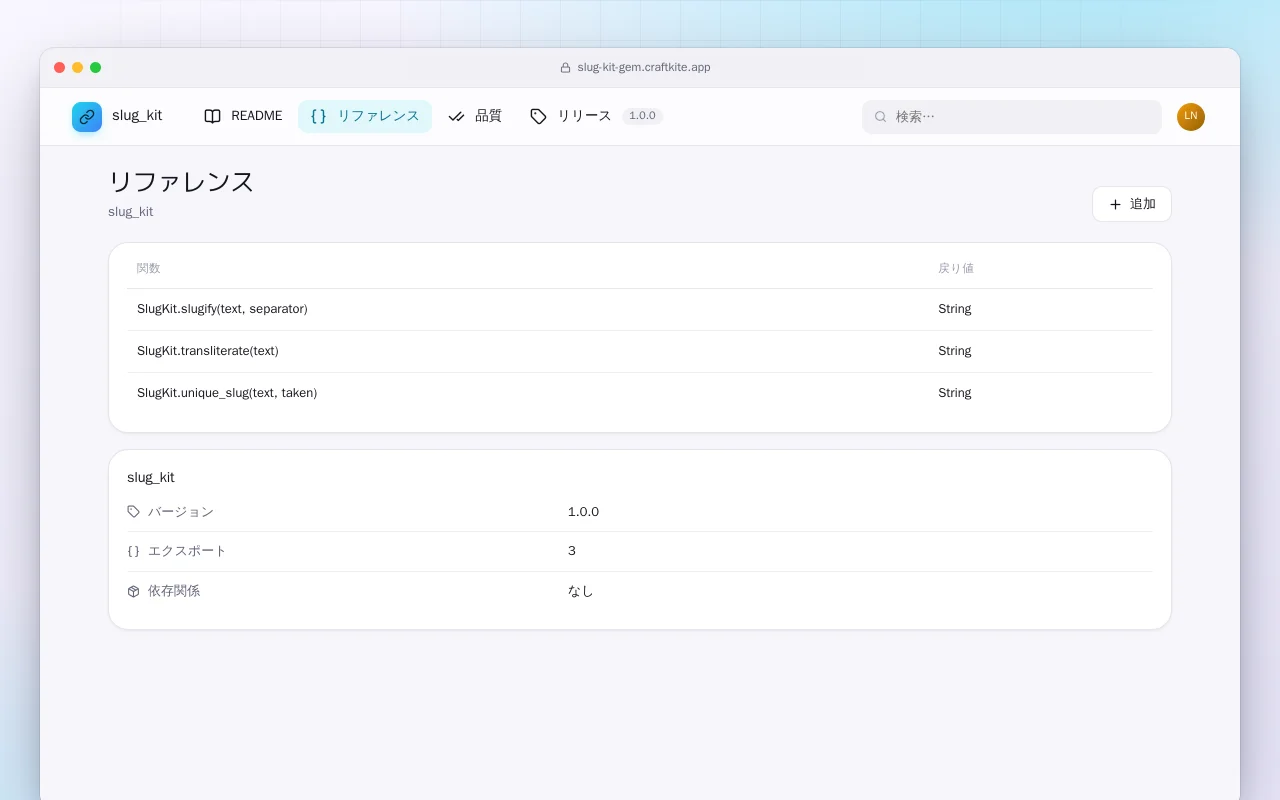
Task: Click the double-check icon beside 品質
Action: [456, 116]
